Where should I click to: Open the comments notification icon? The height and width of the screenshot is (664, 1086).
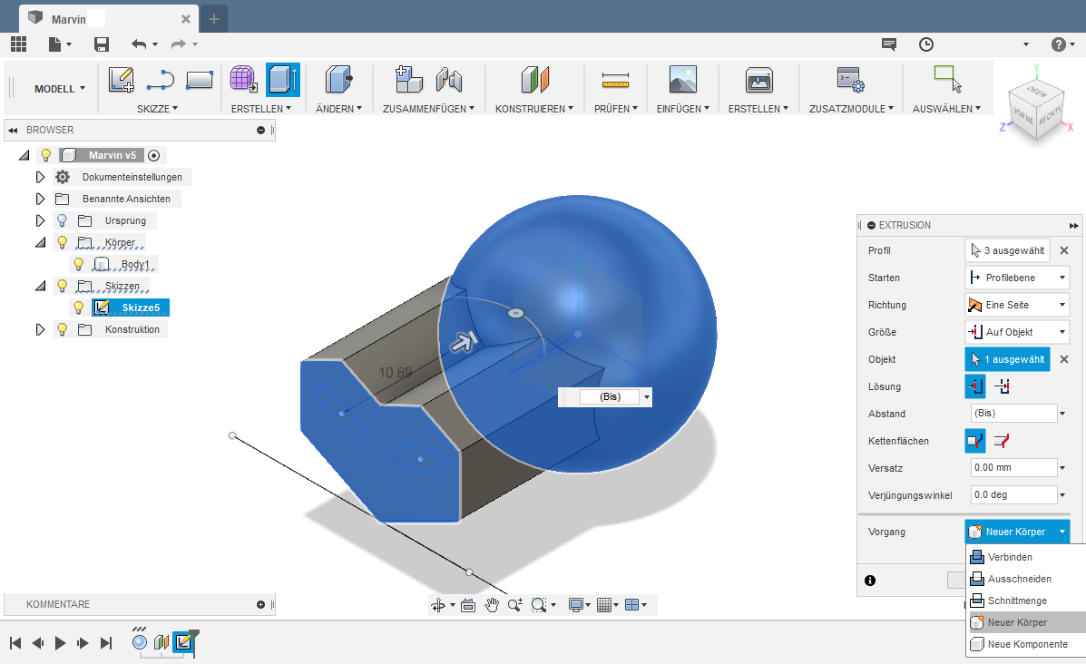pyautogui.click(x=889, y=44)
